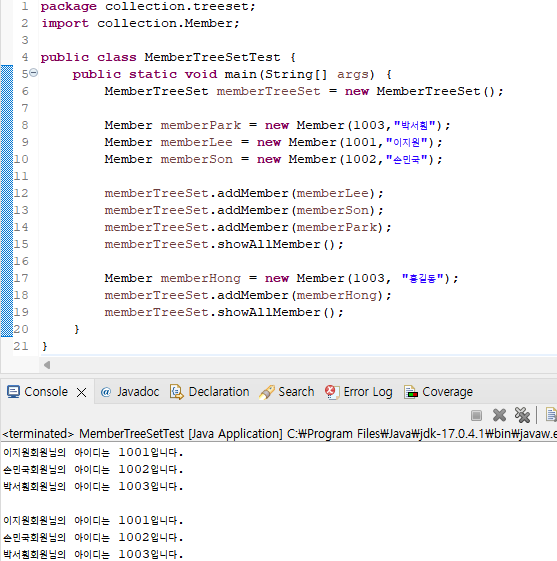Image resolution: width=557 pixels, height=561 pixels.
Task: Click showAllMember() call on line 15
Action: point(276,244)
